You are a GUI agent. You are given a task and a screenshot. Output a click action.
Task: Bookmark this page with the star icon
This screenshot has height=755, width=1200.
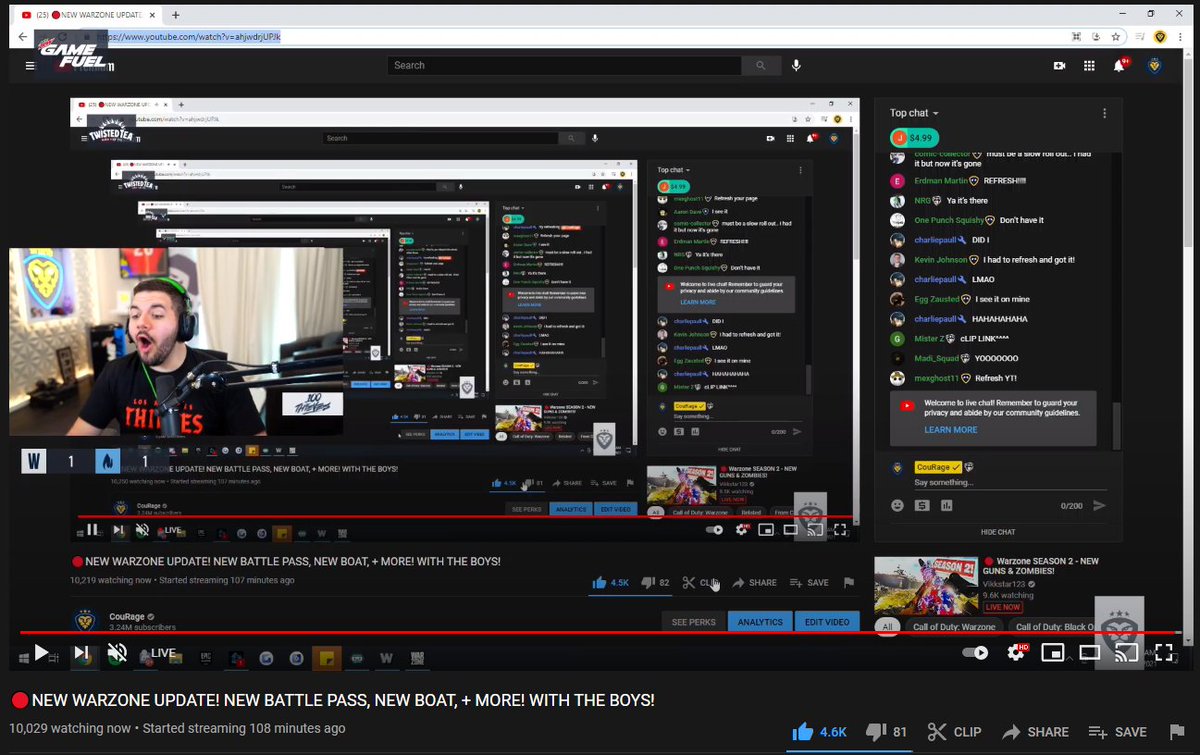point(1115,36)
